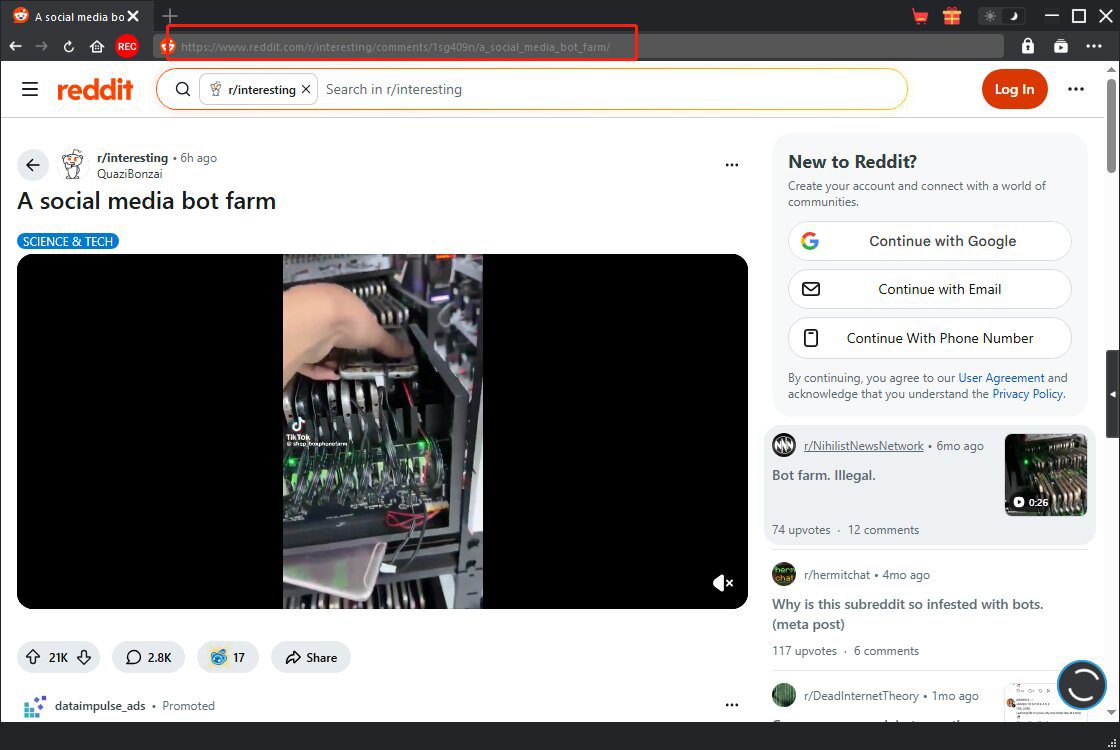Click the Log In button

point(1014,89)
